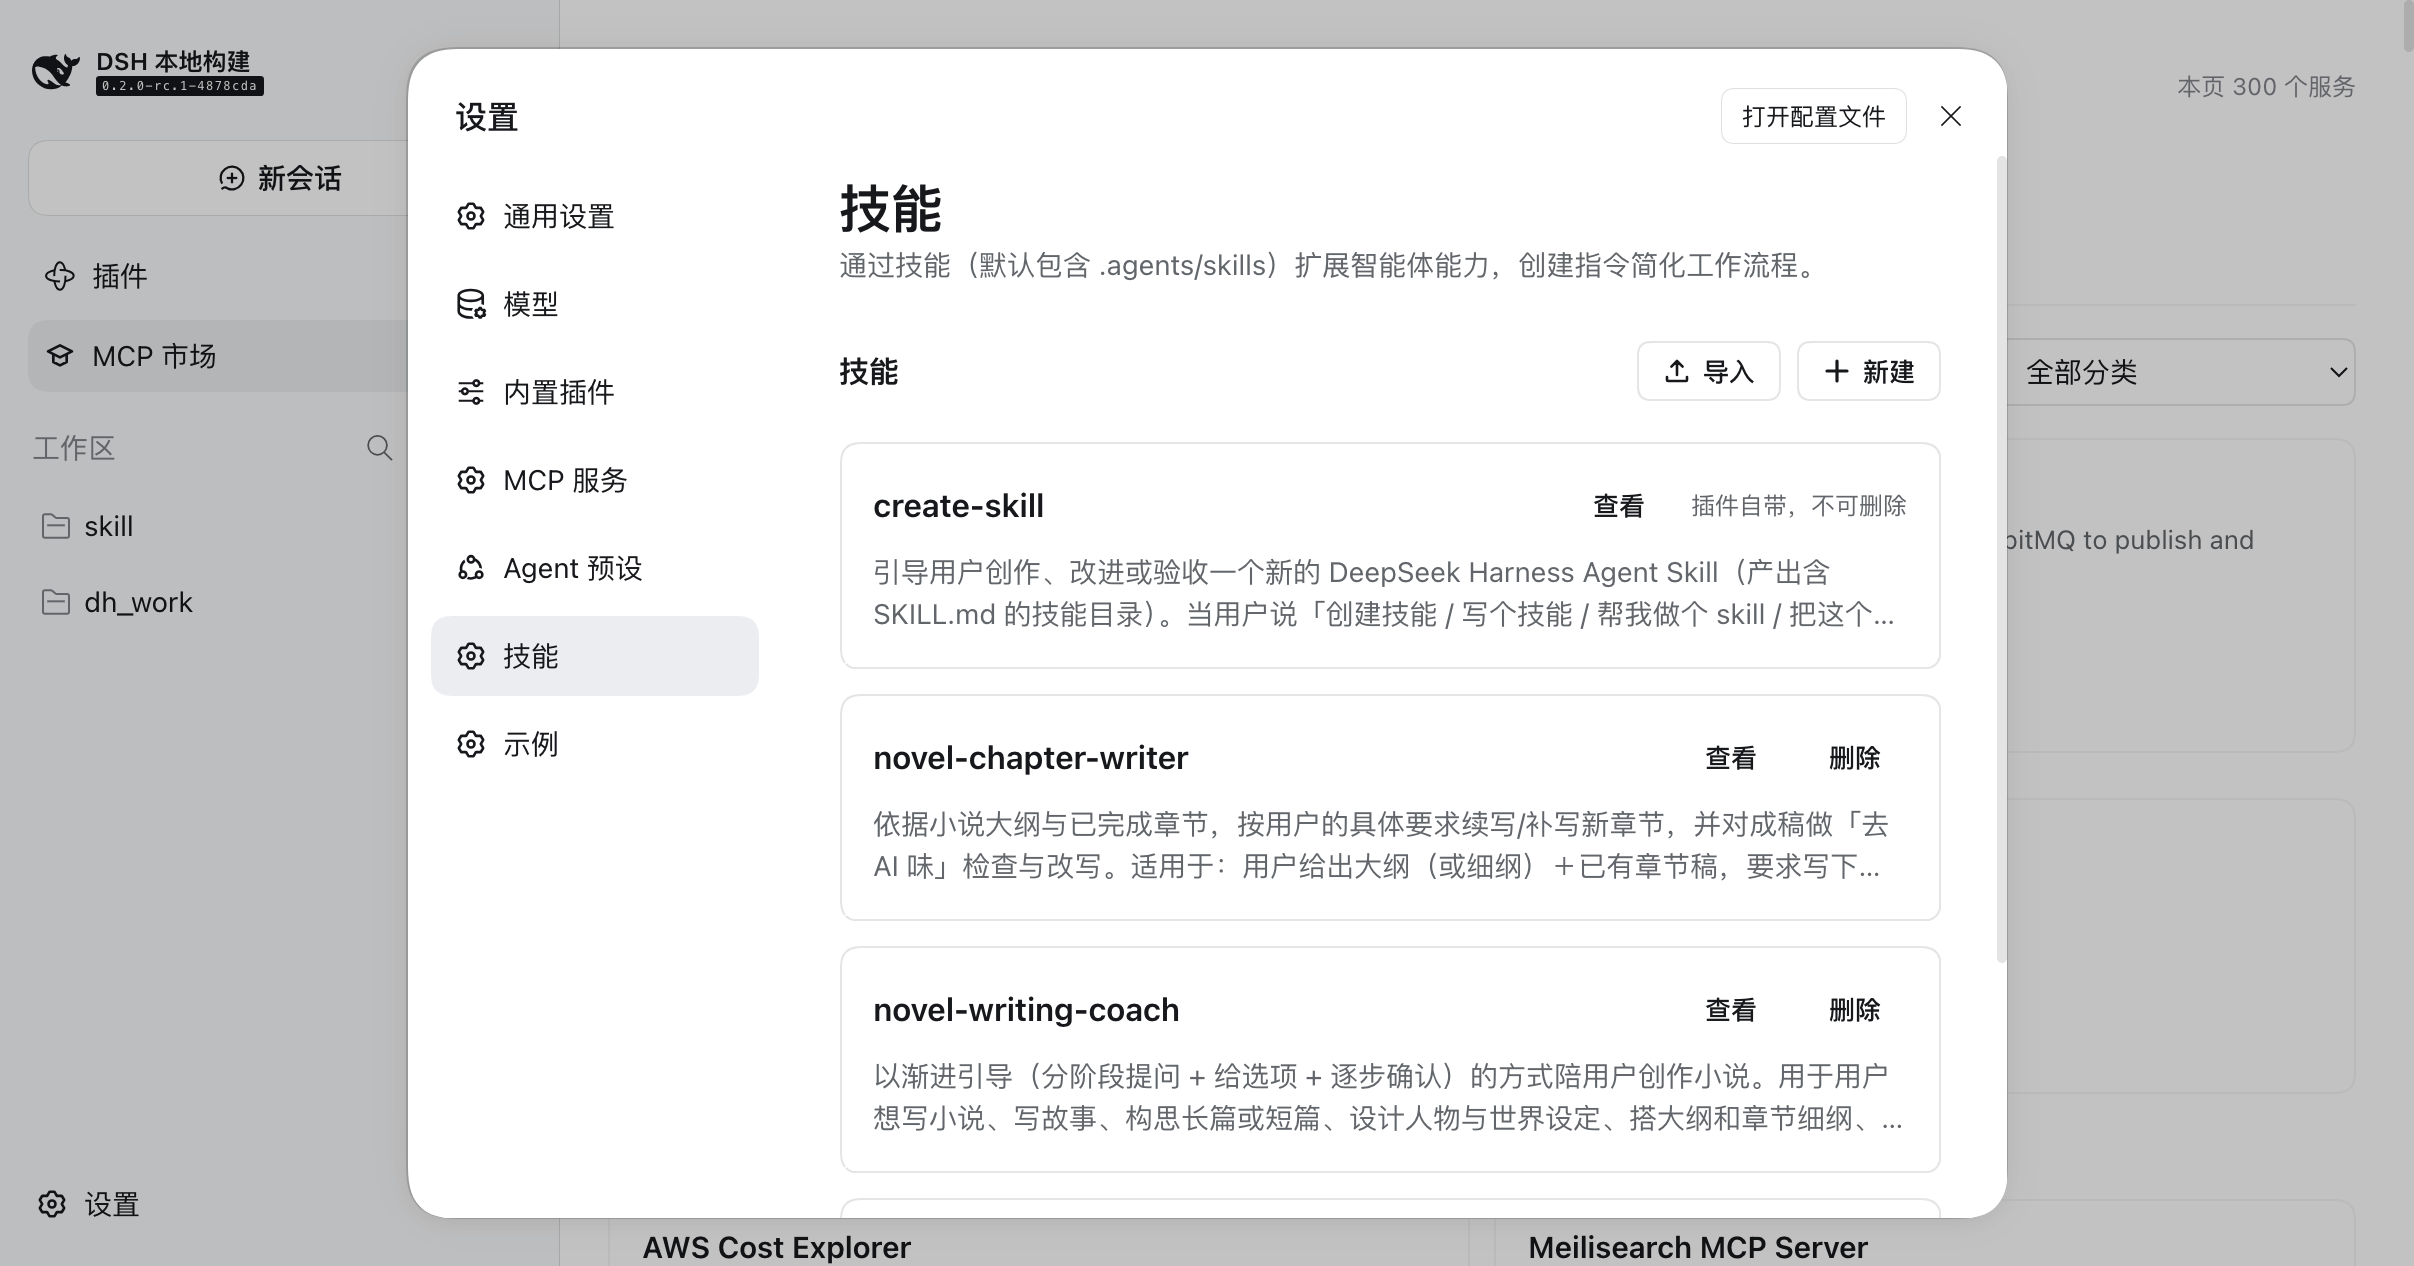
Task: Select the 技能 settings section
Action: [x=595, y=656]
